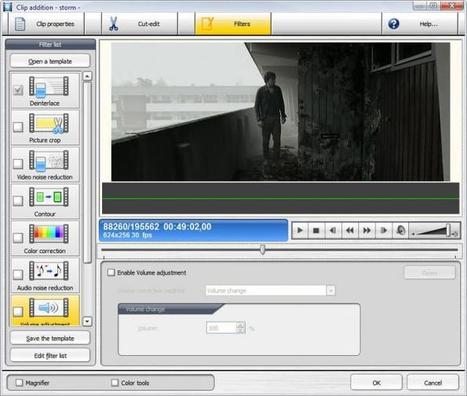
Task: Open the Help menu
Action: (x=419, y=24)
